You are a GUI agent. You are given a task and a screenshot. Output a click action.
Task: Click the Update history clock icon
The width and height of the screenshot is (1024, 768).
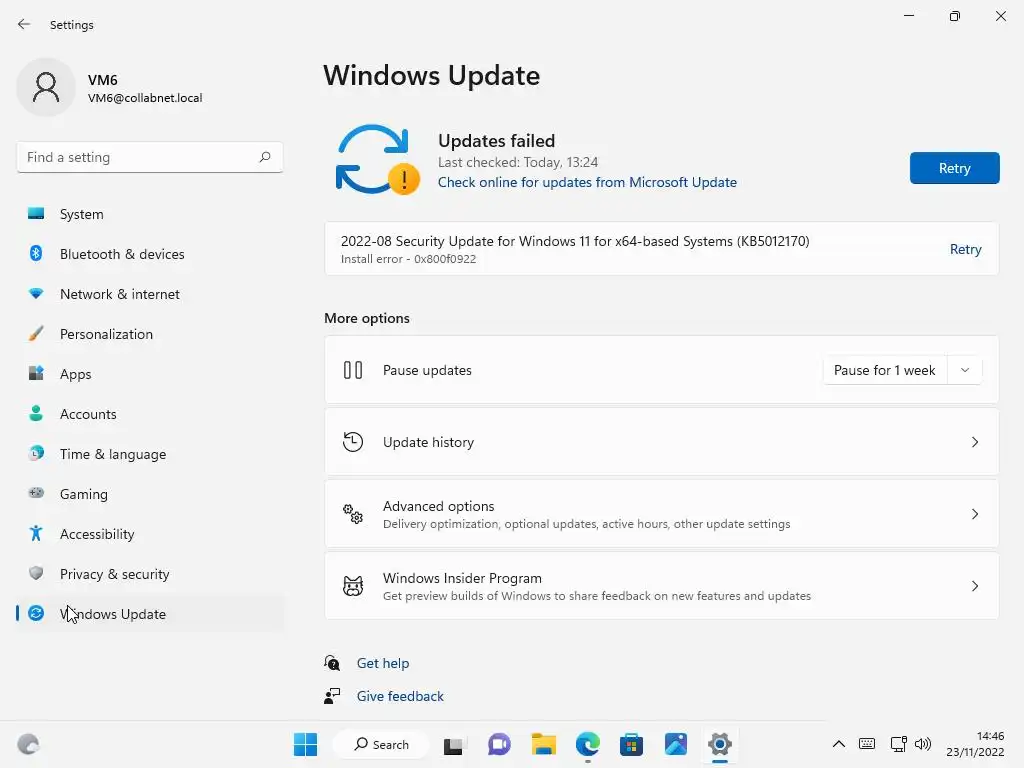pyautogui.click(x=353, y=442)
